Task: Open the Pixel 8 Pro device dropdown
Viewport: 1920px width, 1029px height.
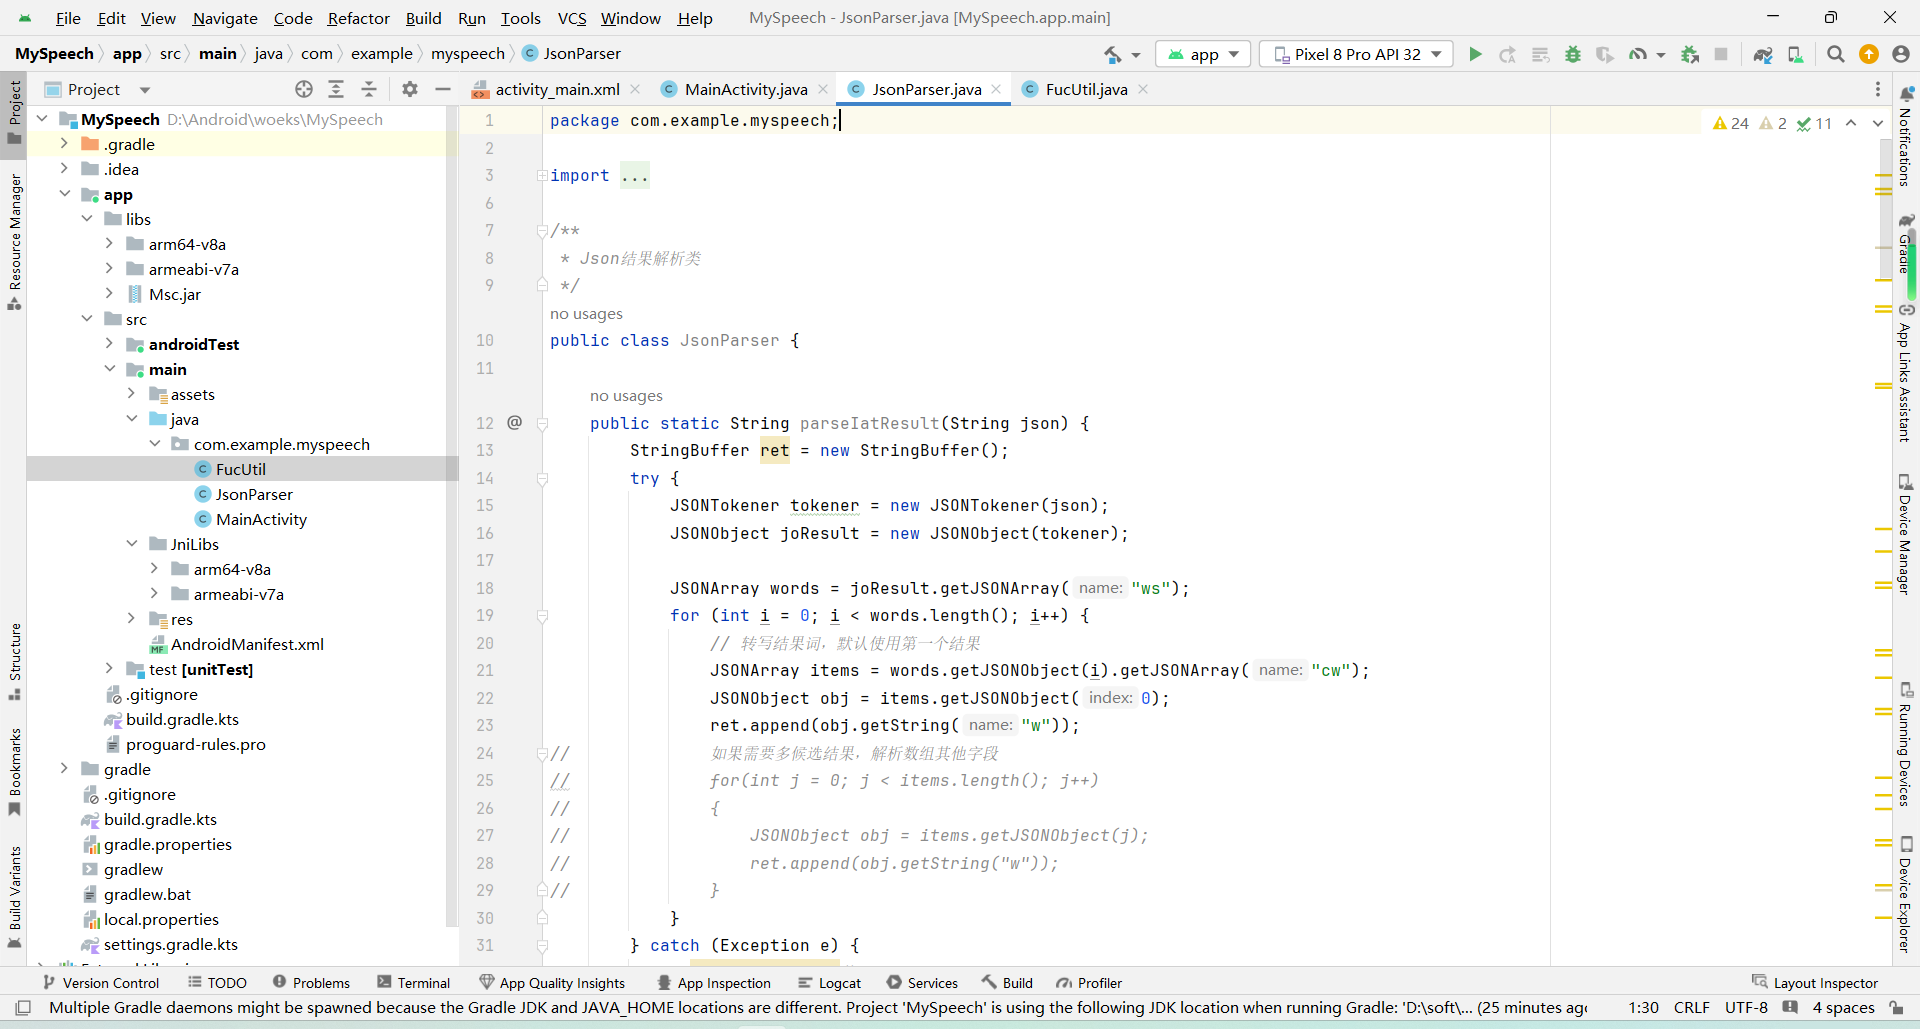Action: point(1356,54)
